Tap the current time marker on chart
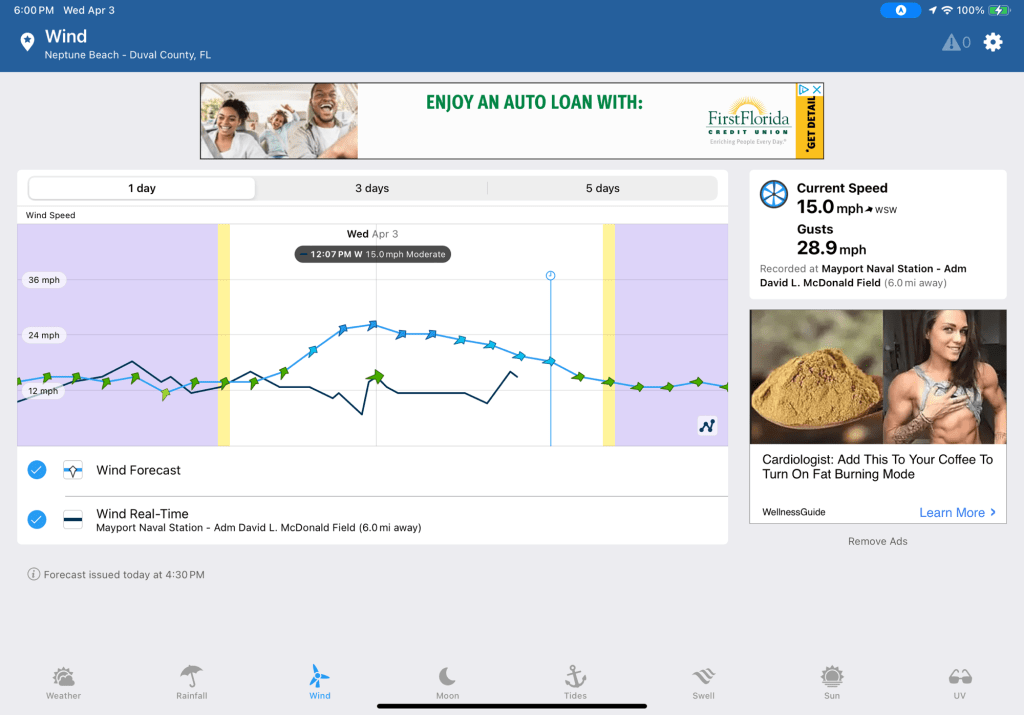Image resolution: width=1024 pixels, height=715 pixels. pyautogui.click(x=550, y=275)
